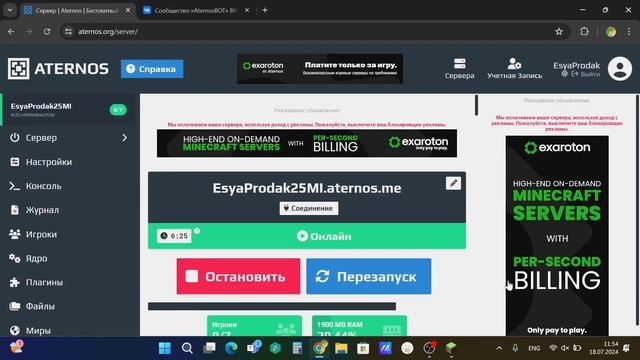Go back in the browser
The width and height of the screenshot is (640, 360).
click(11, 31)
